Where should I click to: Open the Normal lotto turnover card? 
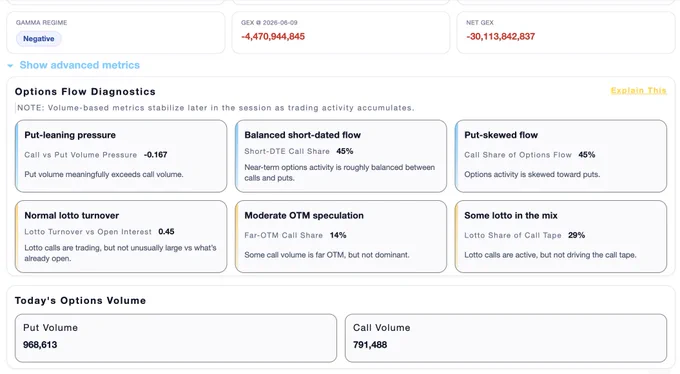click(121, 236)
